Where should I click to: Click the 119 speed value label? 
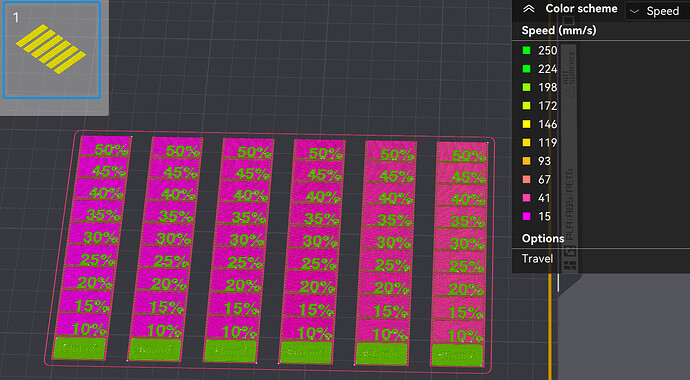[x=547, y=143]
